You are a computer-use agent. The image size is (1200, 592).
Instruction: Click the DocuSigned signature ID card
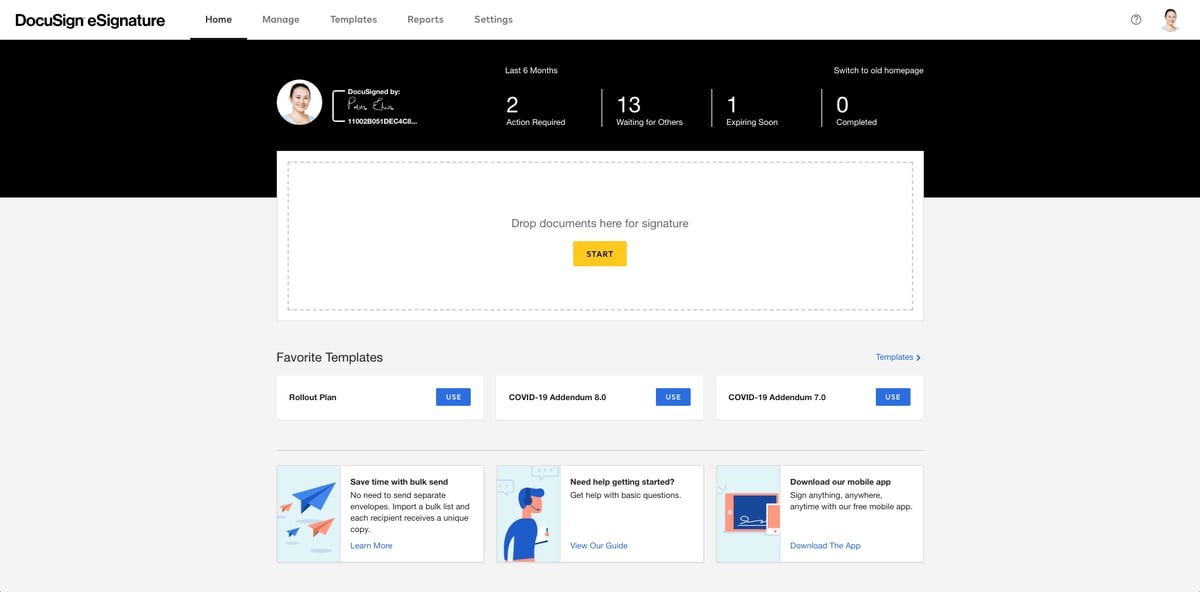point(375,104)
